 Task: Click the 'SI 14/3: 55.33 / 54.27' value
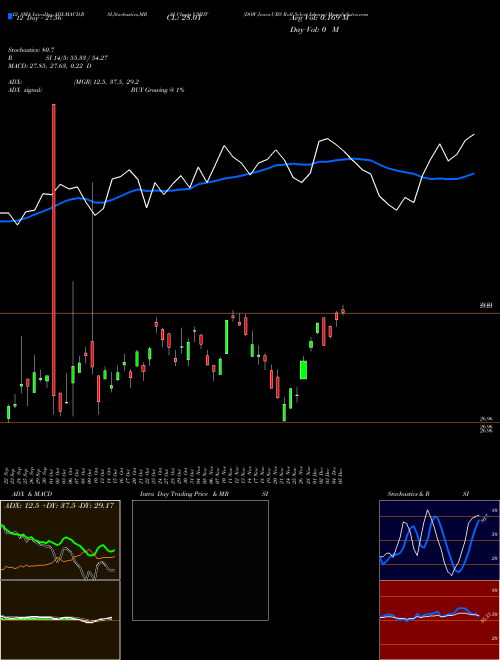[77, 58]
